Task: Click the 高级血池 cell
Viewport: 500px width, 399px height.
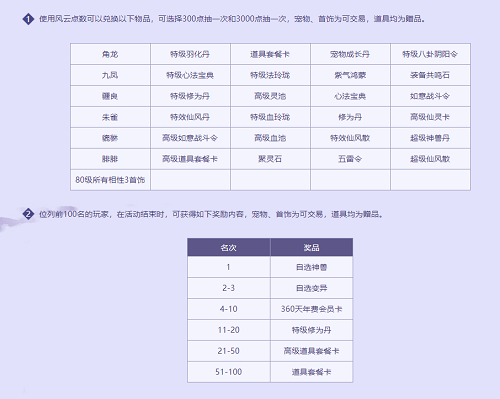Action: (270, 138)
